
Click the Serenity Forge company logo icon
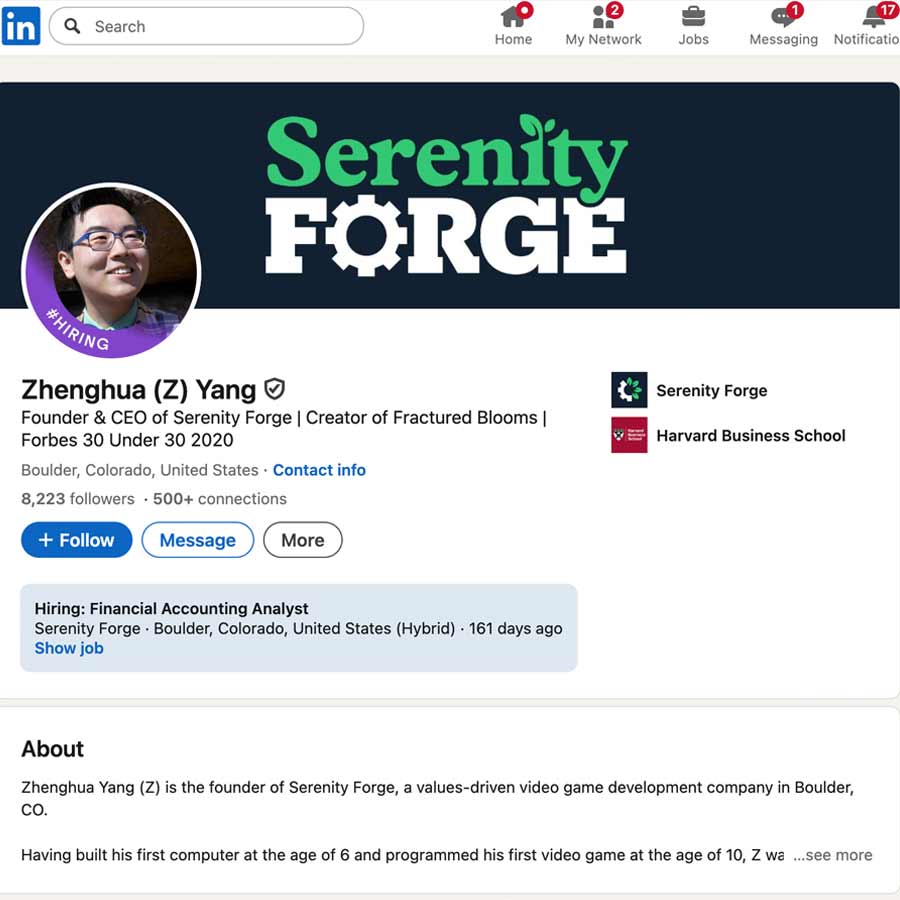[x=629, y=390]
